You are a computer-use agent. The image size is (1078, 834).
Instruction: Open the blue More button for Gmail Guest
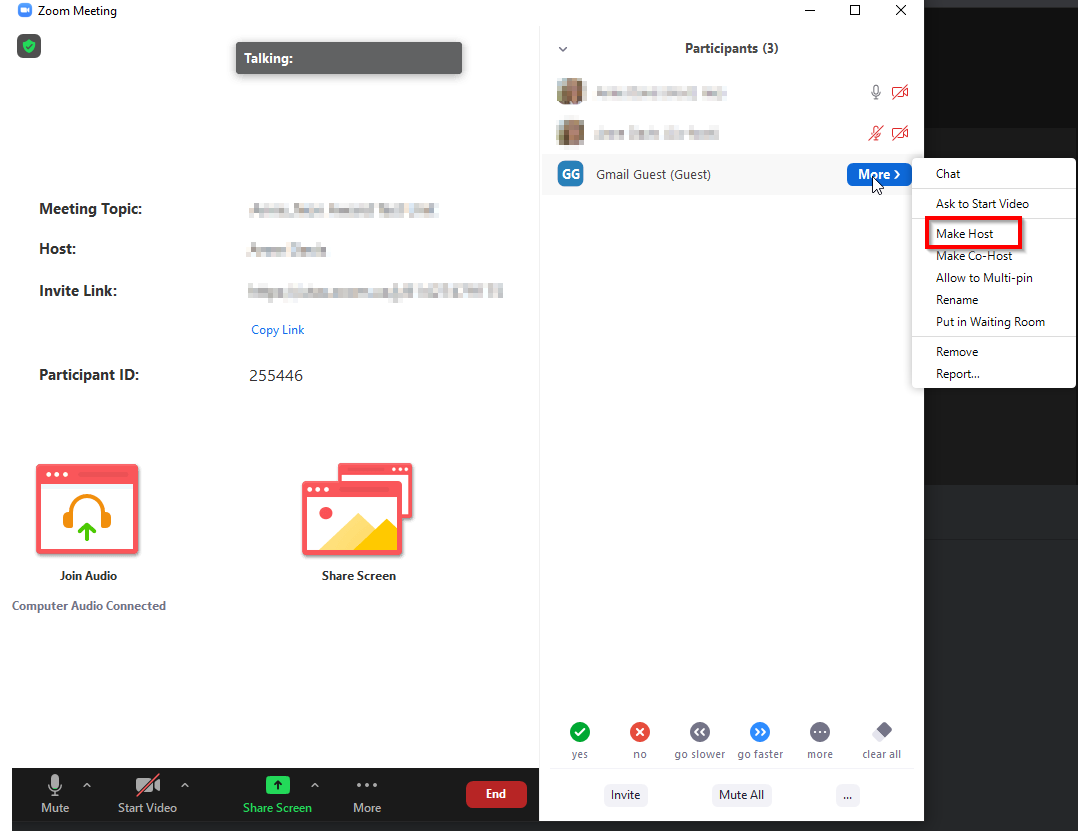(x=879, y=175)
